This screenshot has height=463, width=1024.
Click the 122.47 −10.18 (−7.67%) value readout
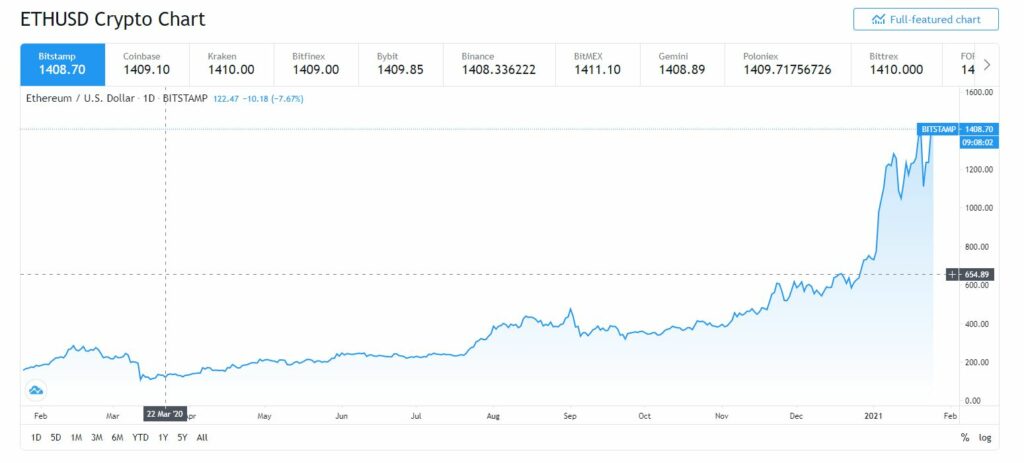point(259,99)
